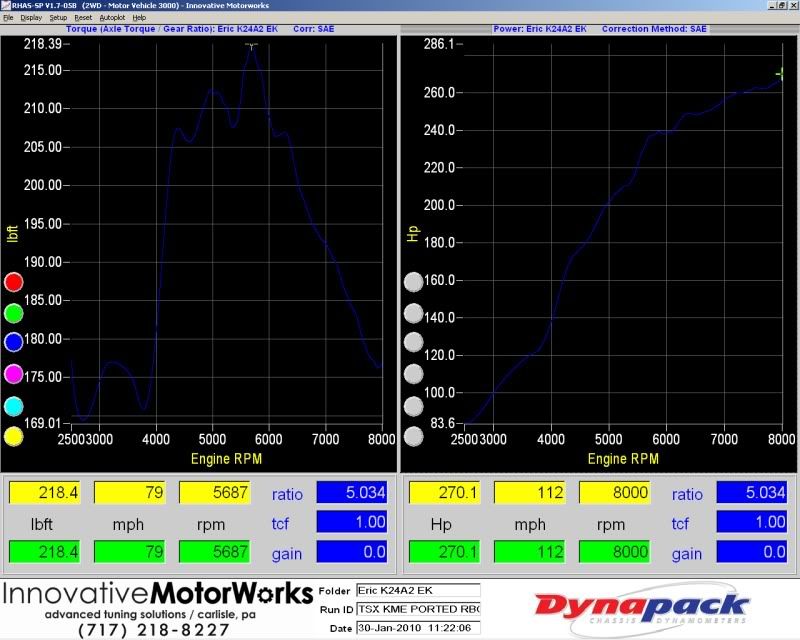Viewport: 800px width, 640px height.
Task: Click the Date field '30-Jan-2010 11:22:06'
Action: 418,628
